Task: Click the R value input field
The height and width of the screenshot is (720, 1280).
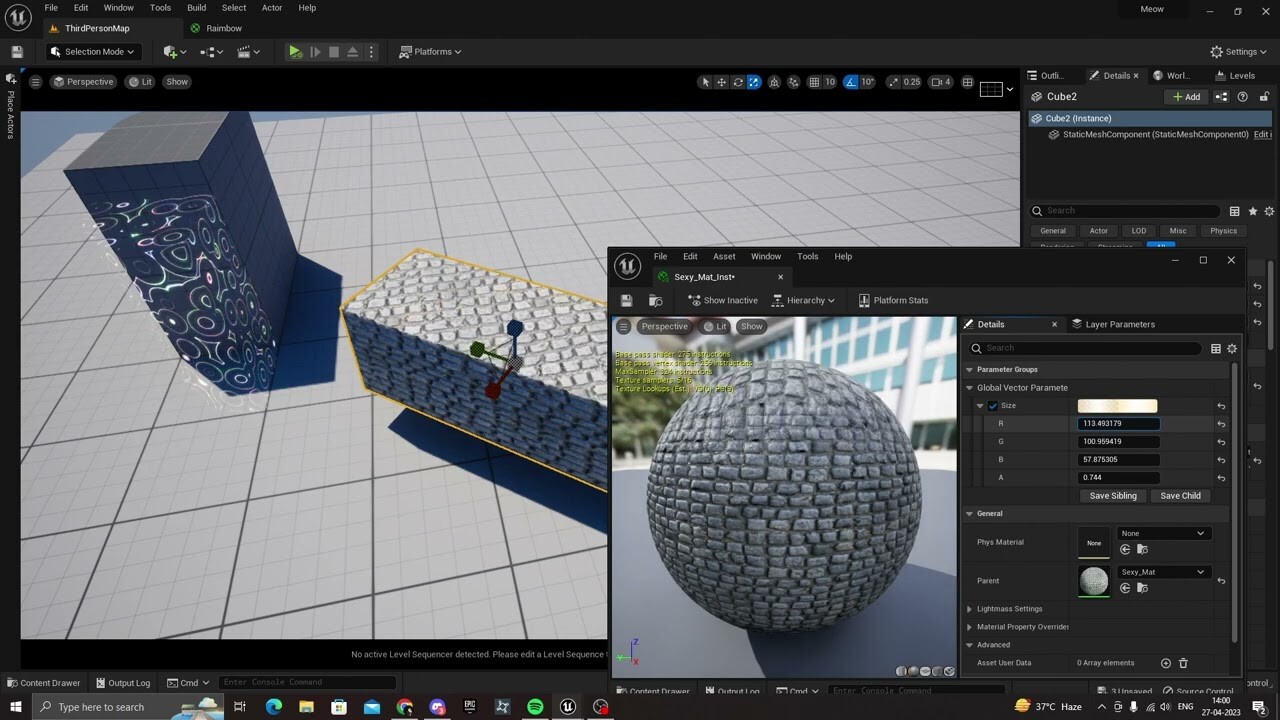Action: tap(1117, 423)
